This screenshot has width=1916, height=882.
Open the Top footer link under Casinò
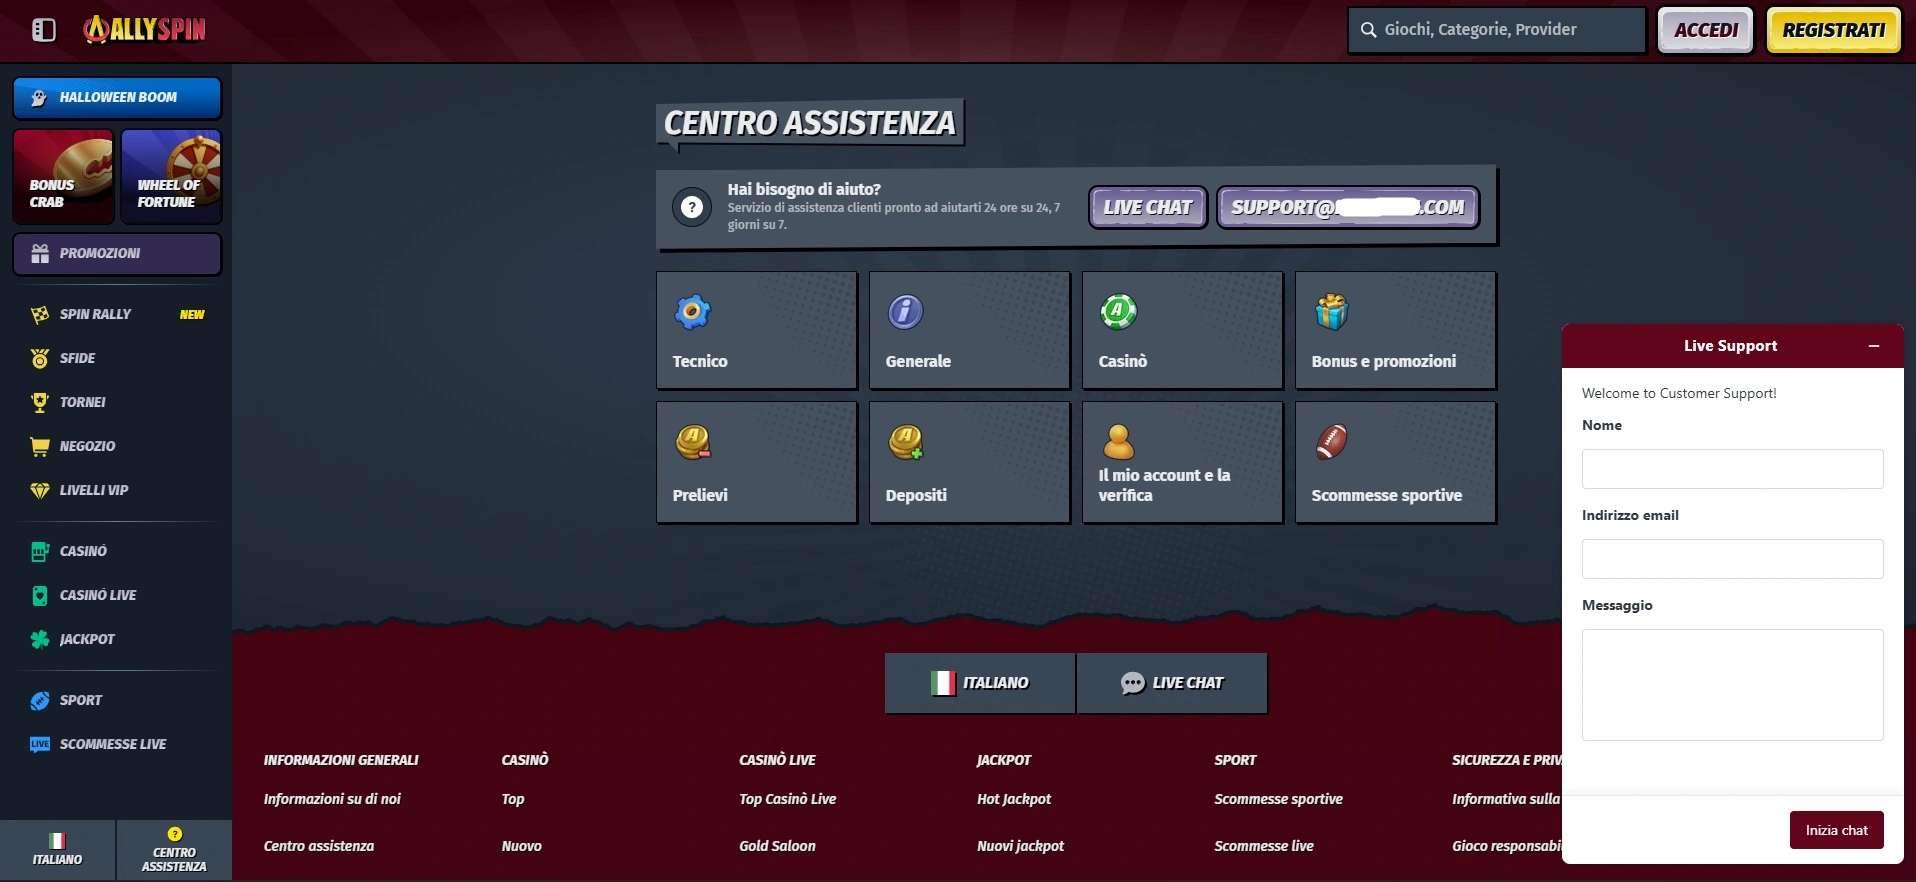[513, 799]
